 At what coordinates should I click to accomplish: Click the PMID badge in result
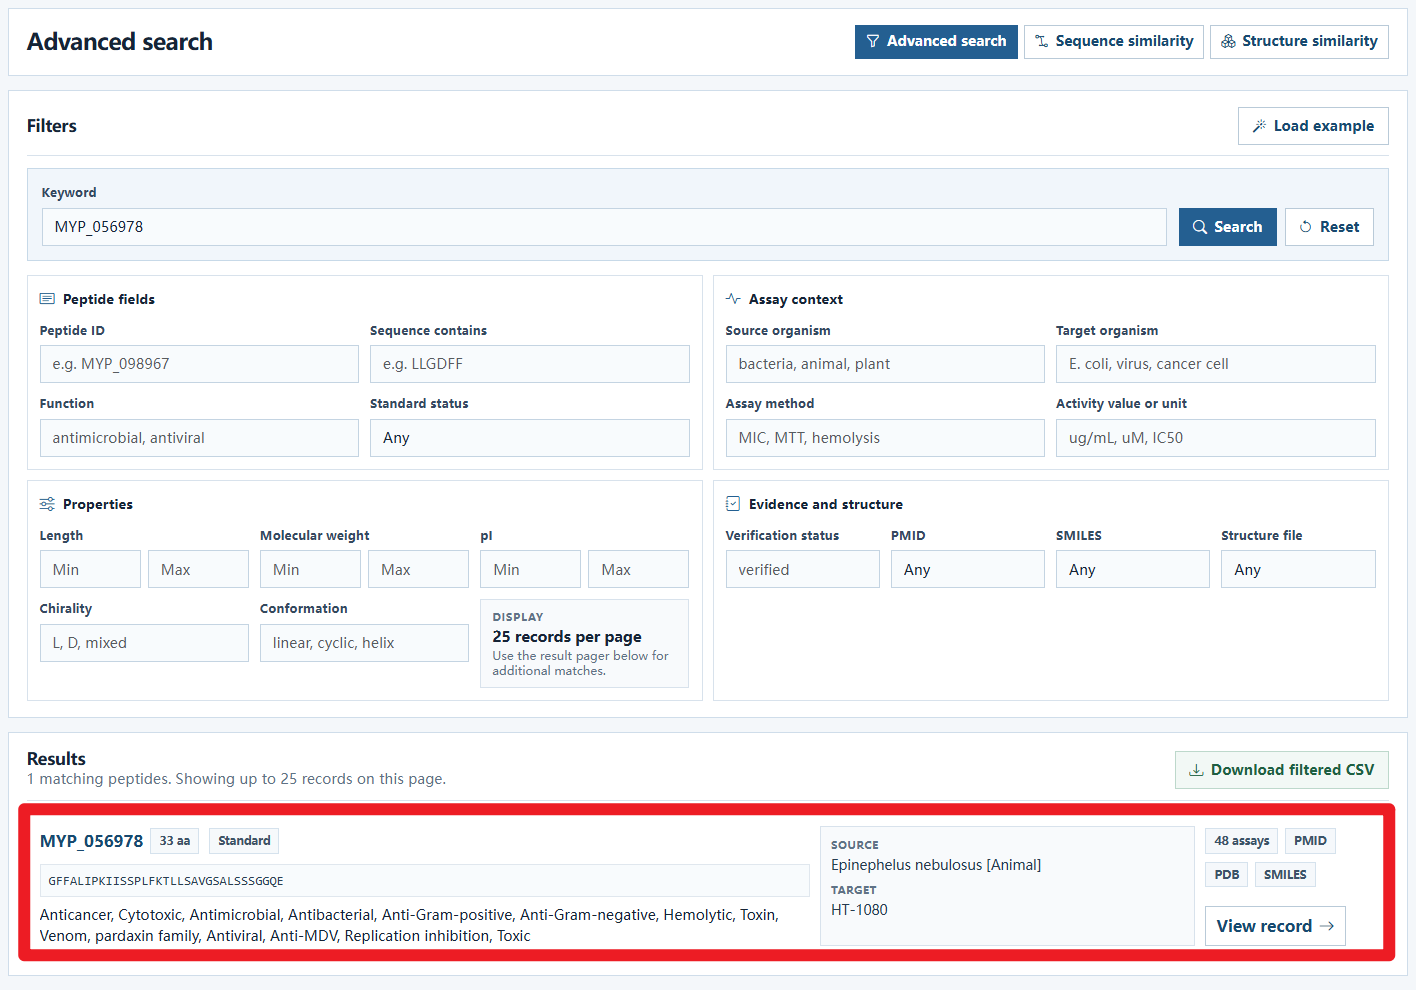(1310, 841)
